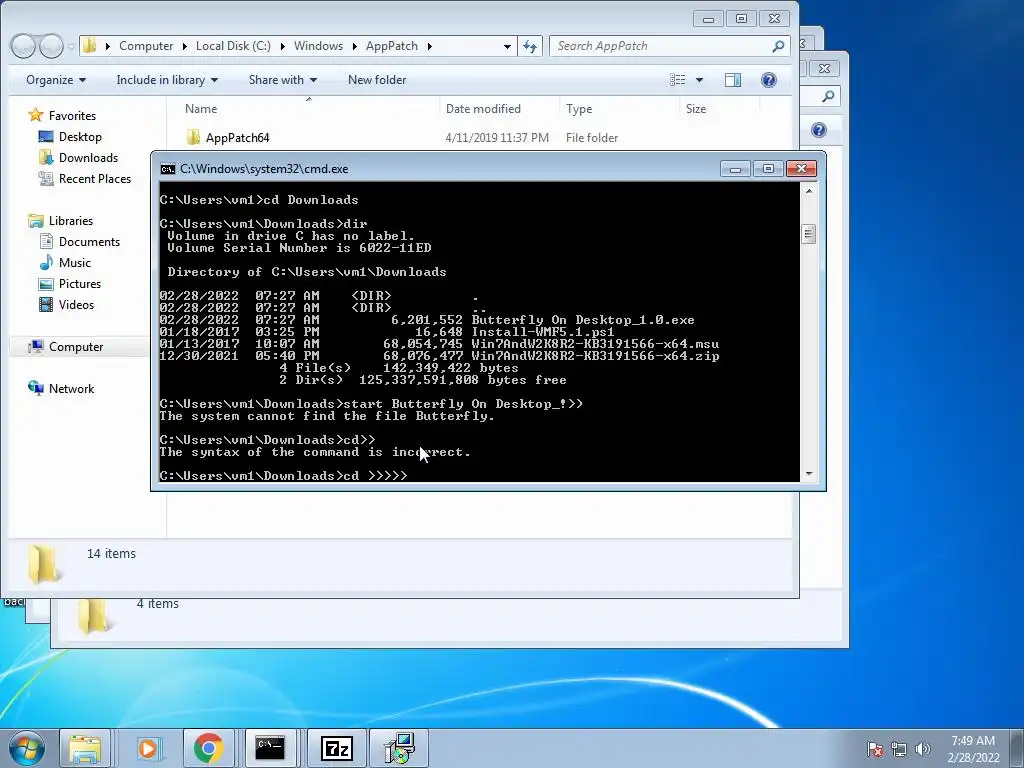This screenshot has width=1024, height=768.
Task: Open Google Chrome from the taskbar
Action: tap(208, 748)
